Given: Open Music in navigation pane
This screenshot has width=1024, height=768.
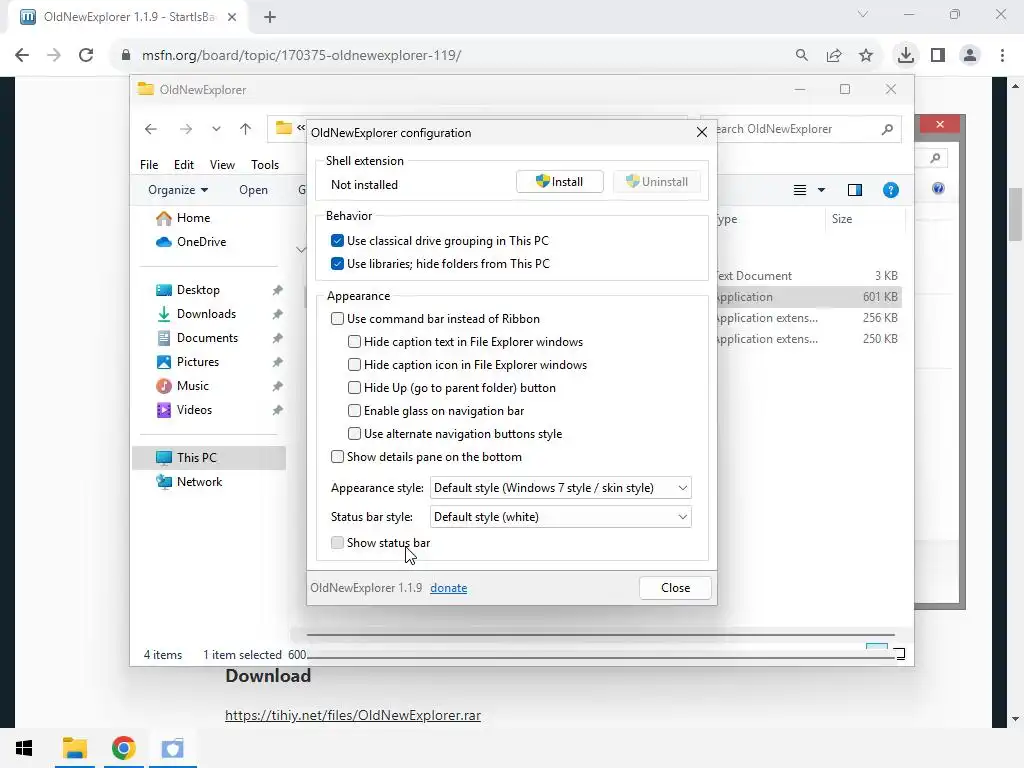Looking at the screenshot, I should (193, 386).
